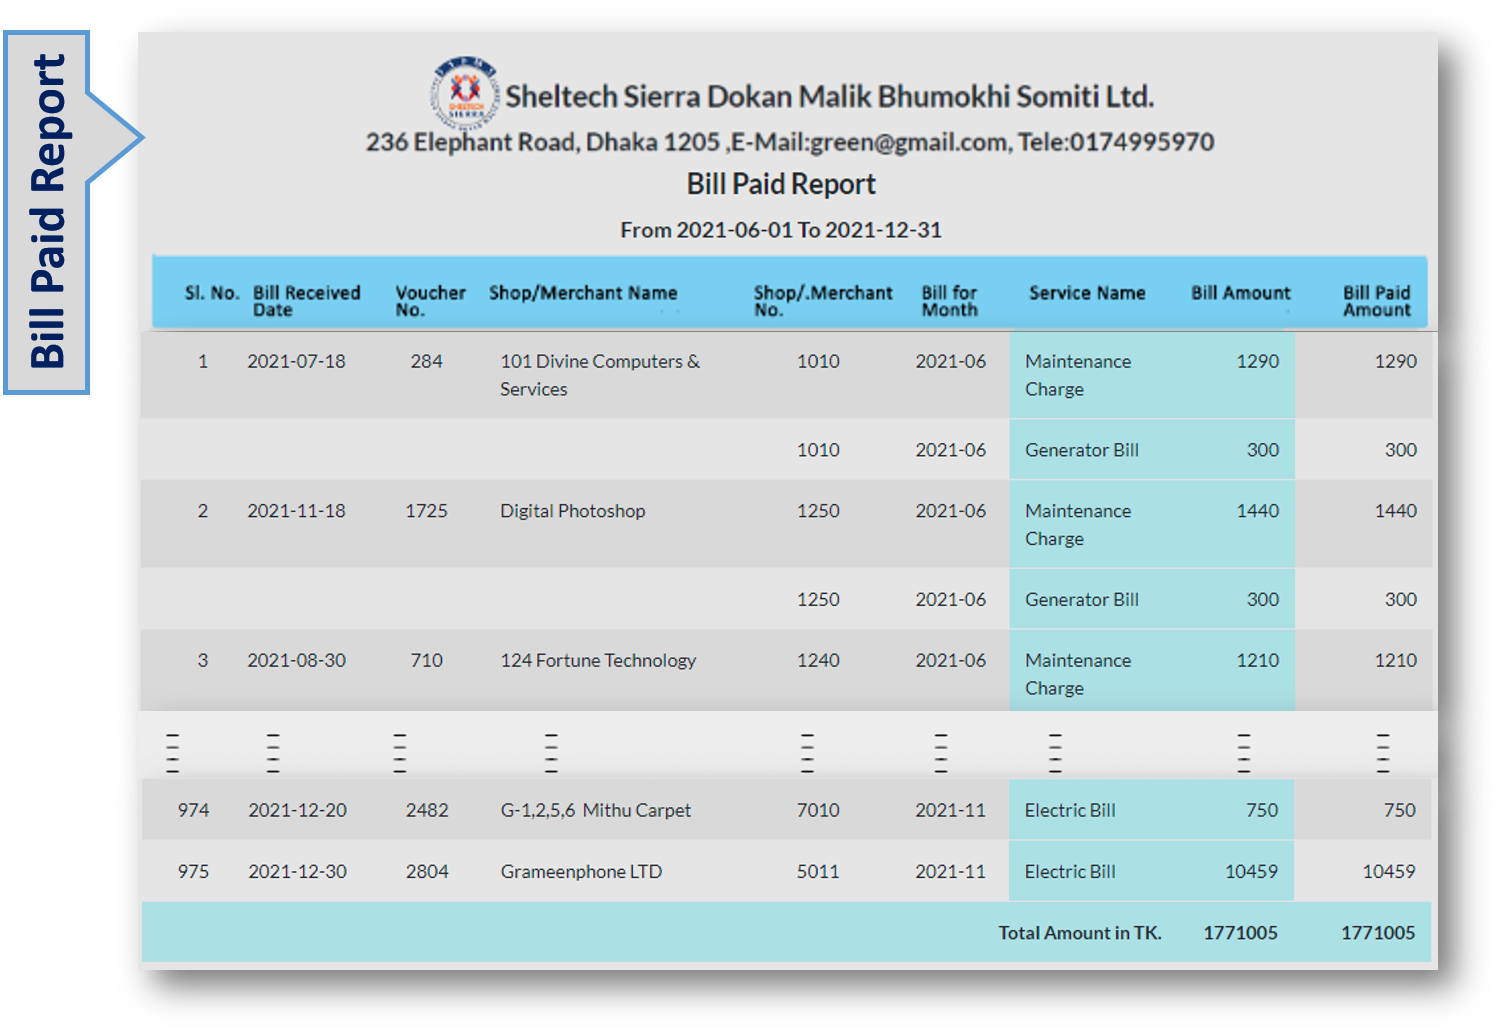Screen dimensions: 1503x1035
Task: Click the Sheltech Sierra logo icon
Action: 465,94
